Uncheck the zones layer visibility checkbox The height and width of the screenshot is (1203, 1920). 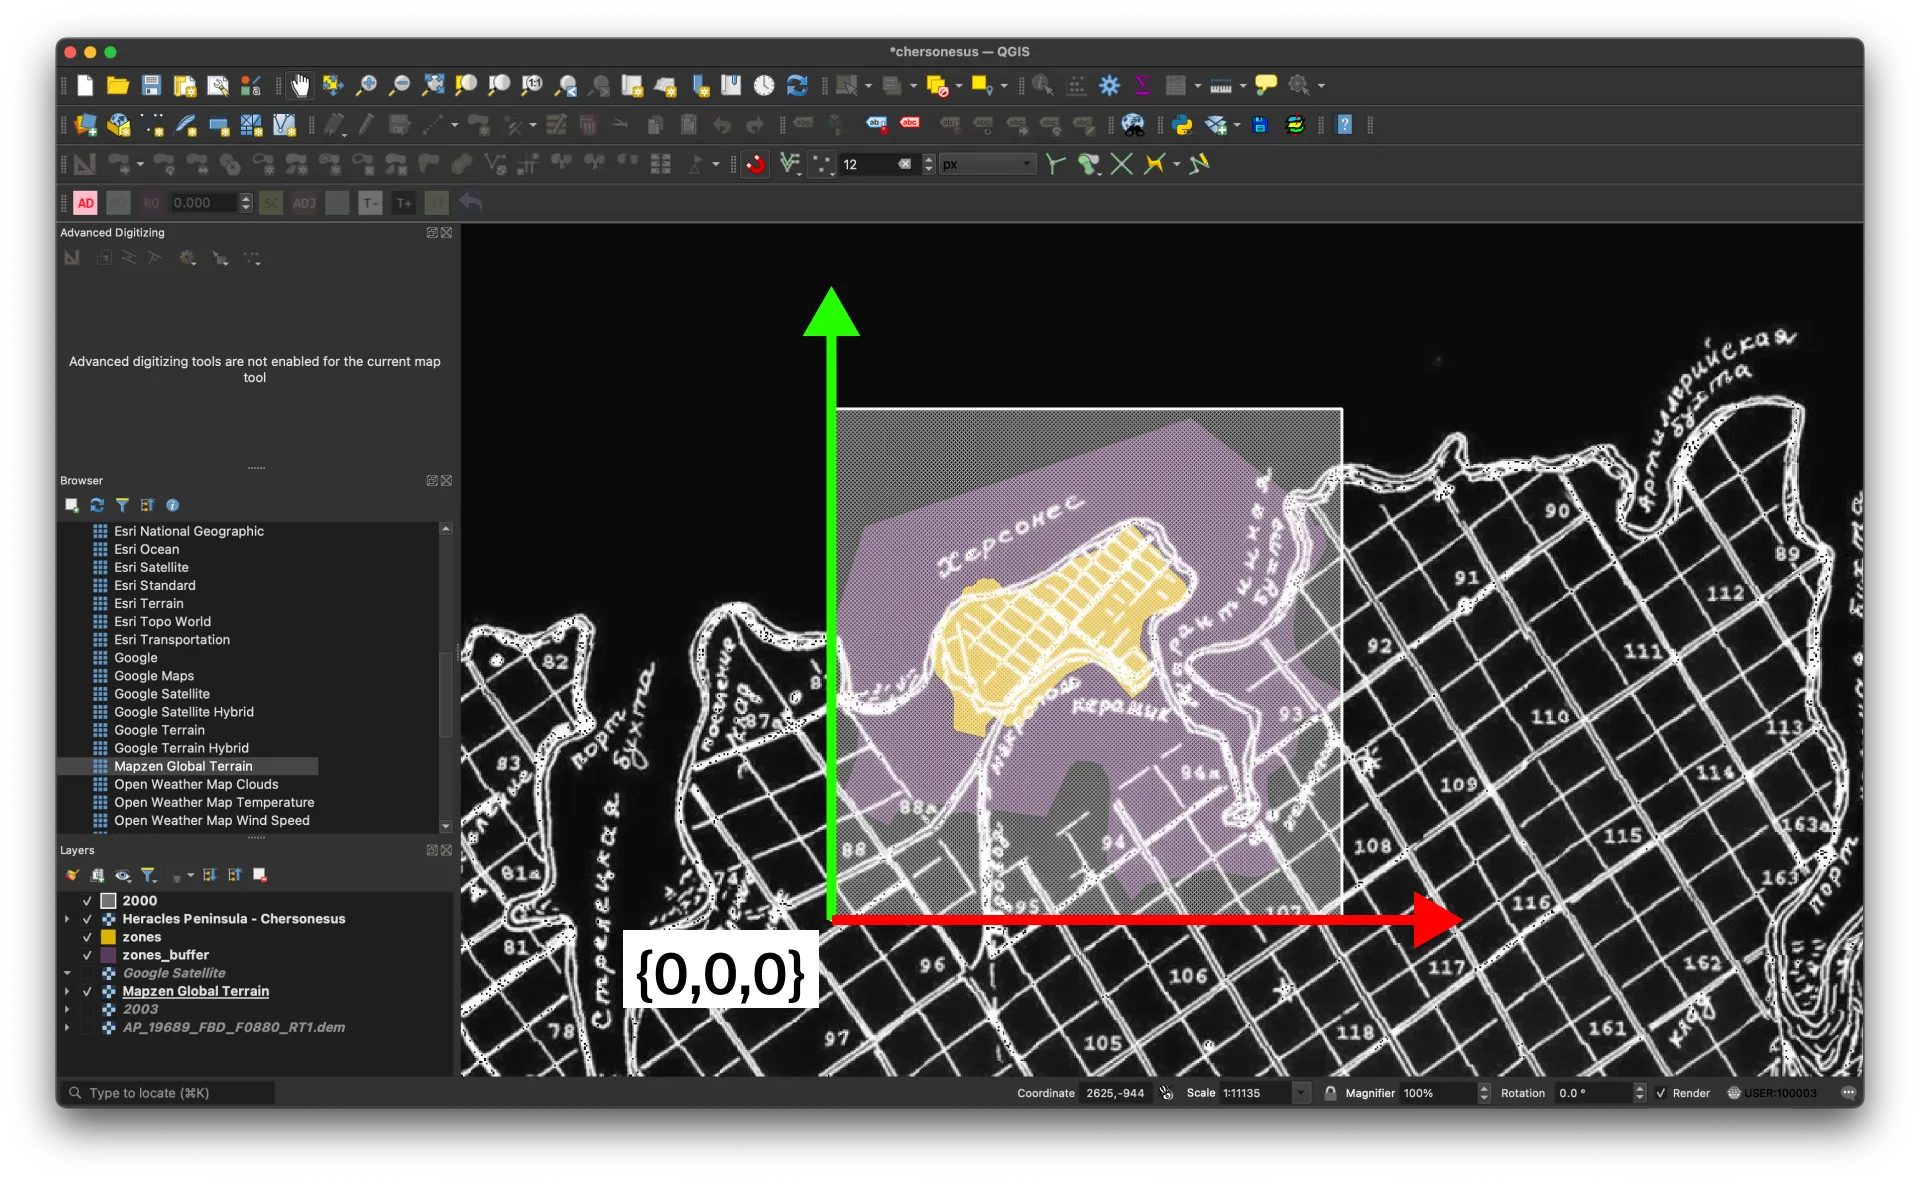point(87,937)
